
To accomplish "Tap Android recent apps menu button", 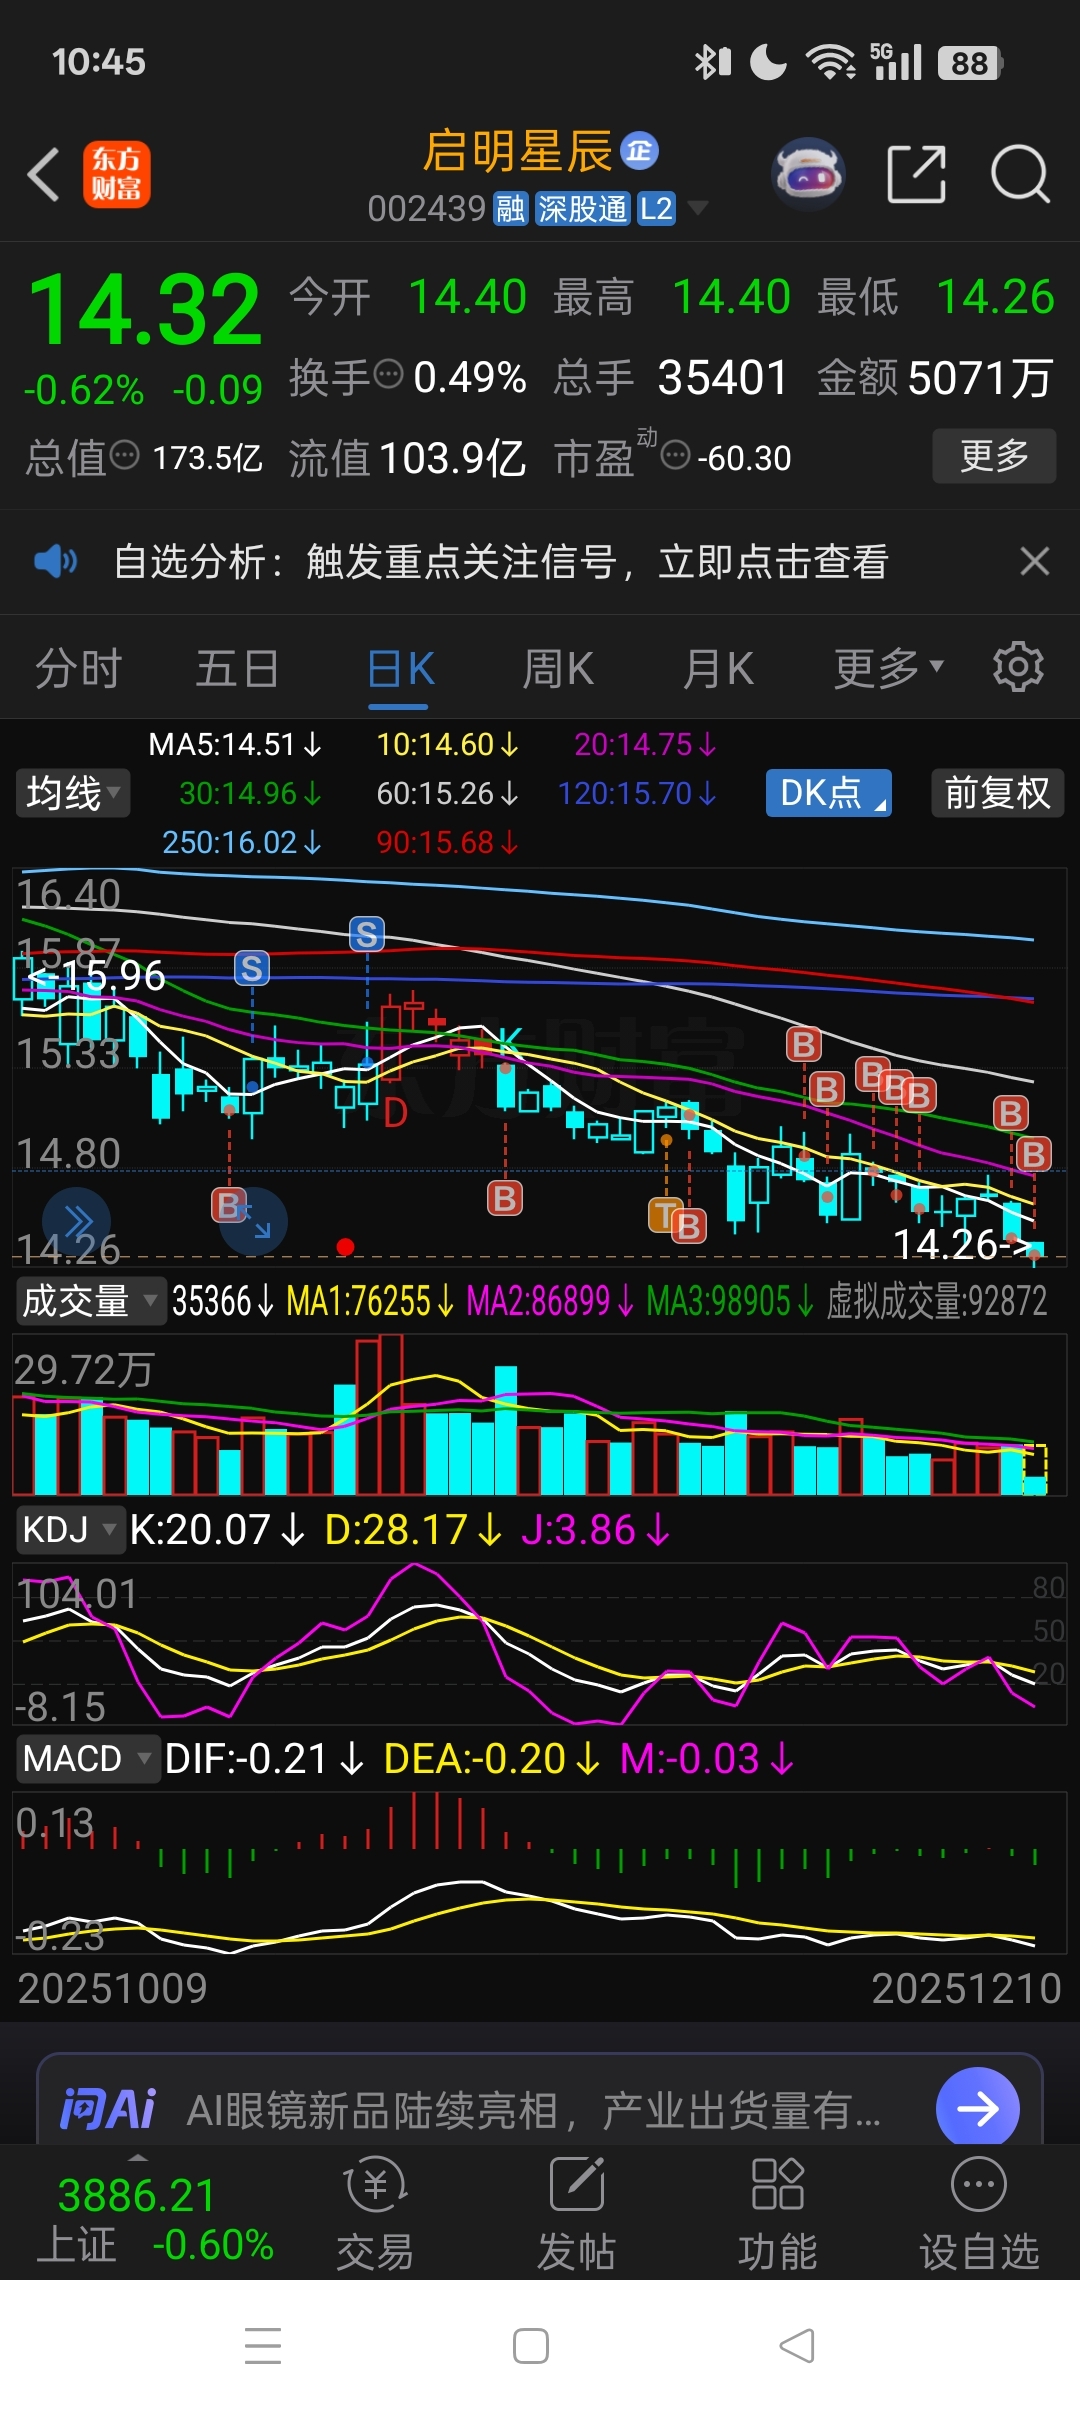I will tap(263, 2345).
